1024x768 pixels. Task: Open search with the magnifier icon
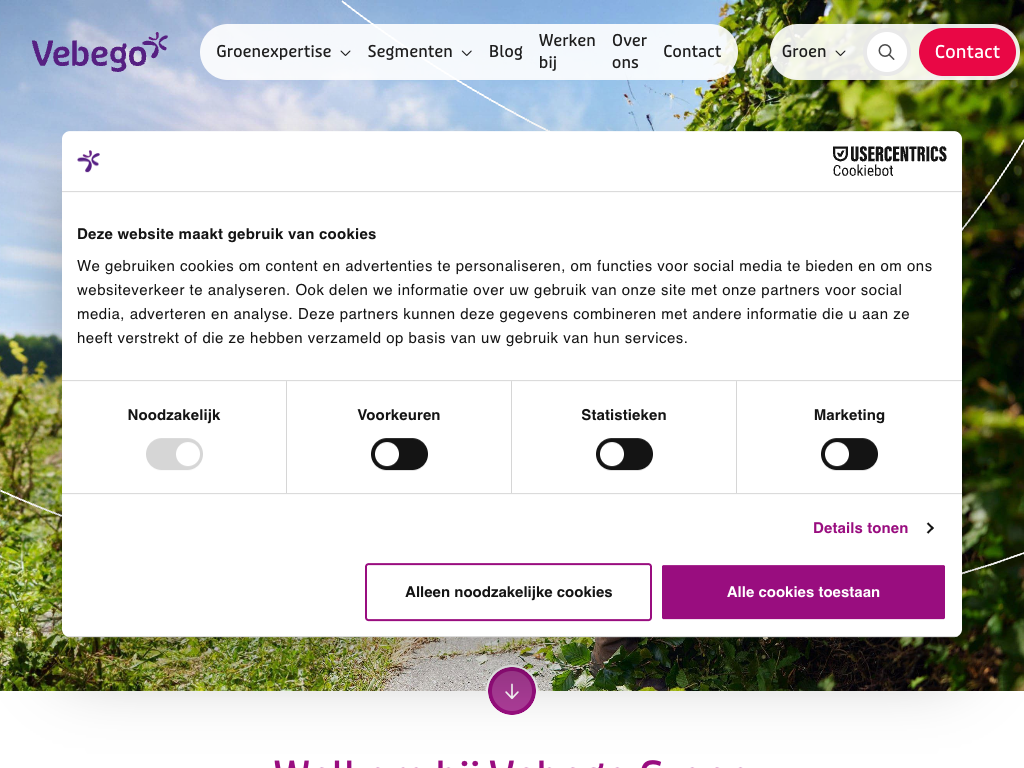(886, 52)
